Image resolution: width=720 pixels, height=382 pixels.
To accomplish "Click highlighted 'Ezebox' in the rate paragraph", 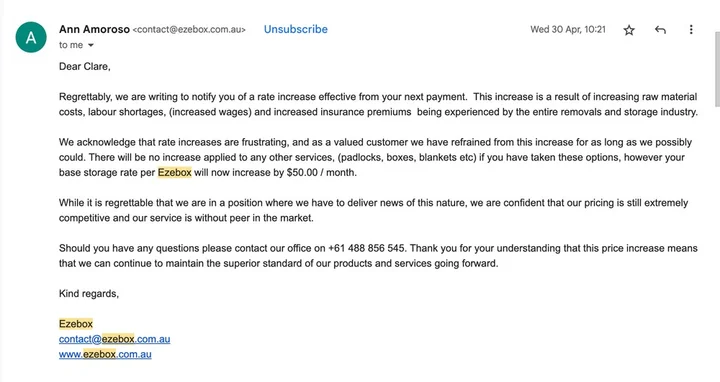I will [174, 173].
